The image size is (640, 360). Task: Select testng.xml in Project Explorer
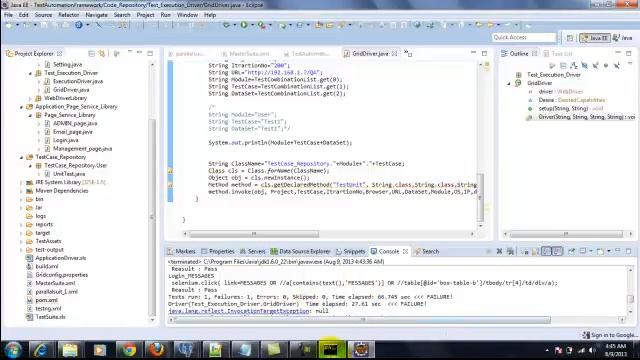tap(48, 309)
